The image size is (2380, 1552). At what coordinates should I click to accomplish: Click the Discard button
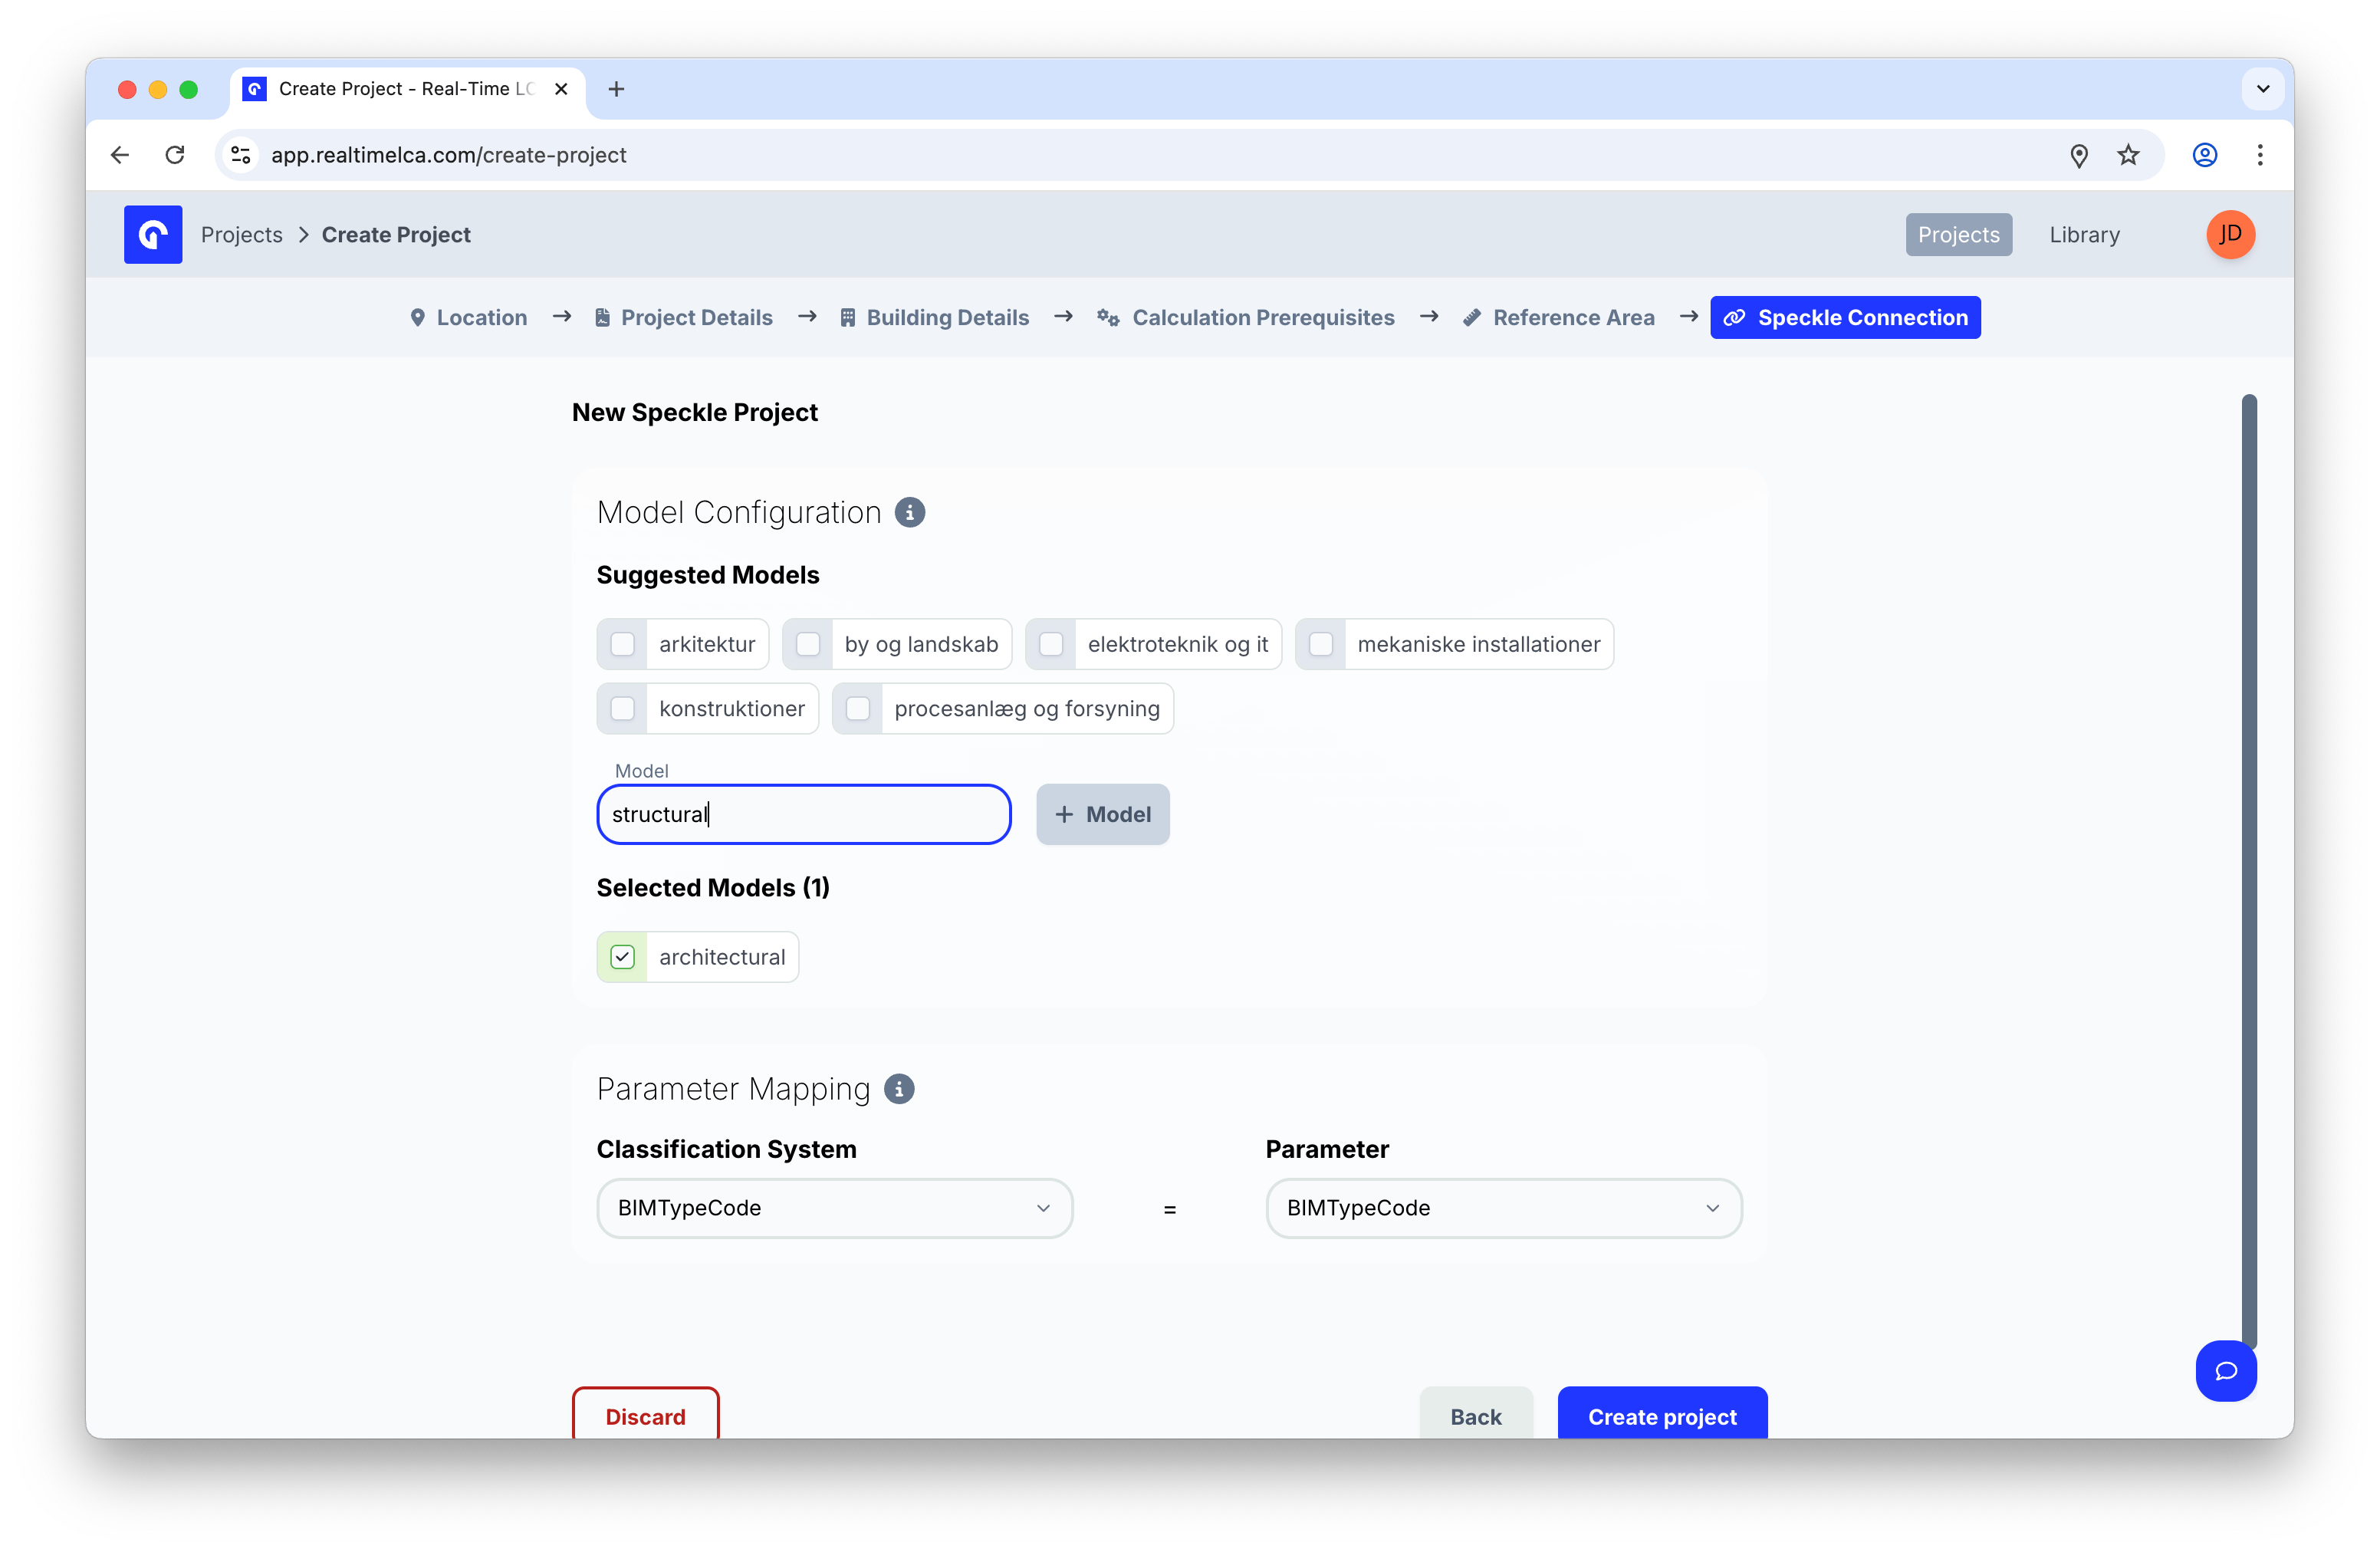646,1413
